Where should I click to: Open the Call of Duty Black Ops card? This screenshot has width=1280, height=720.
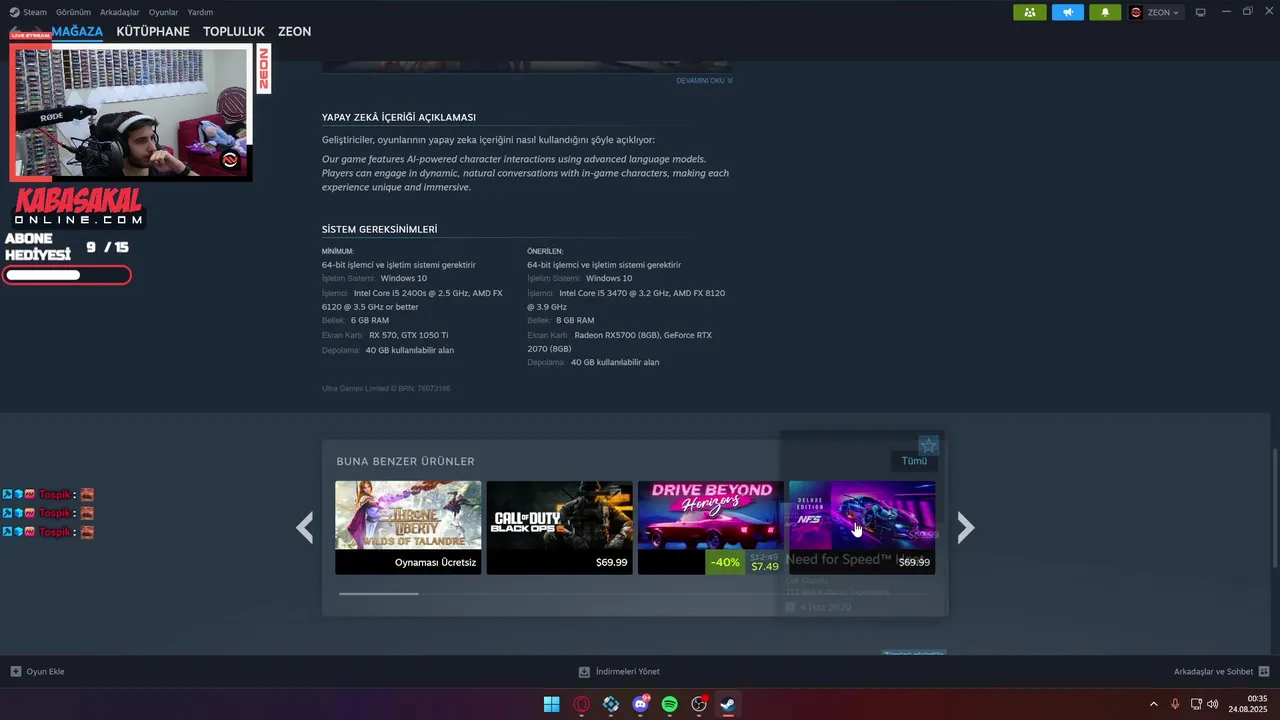click(559, 527)
